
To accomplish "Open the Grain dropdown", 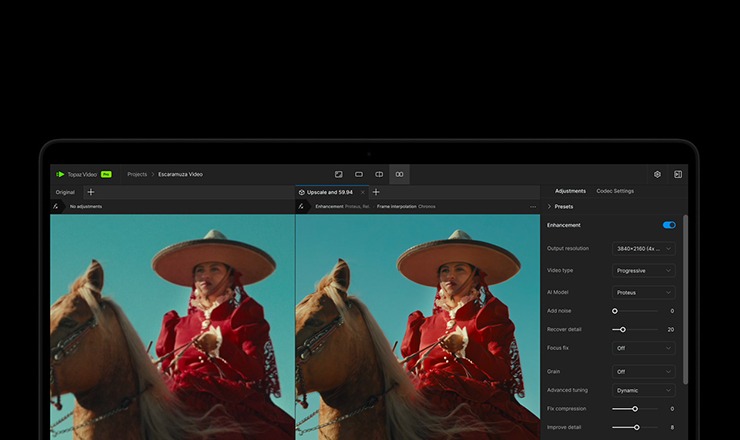I will pyautogui.click(x=643, y=372).
